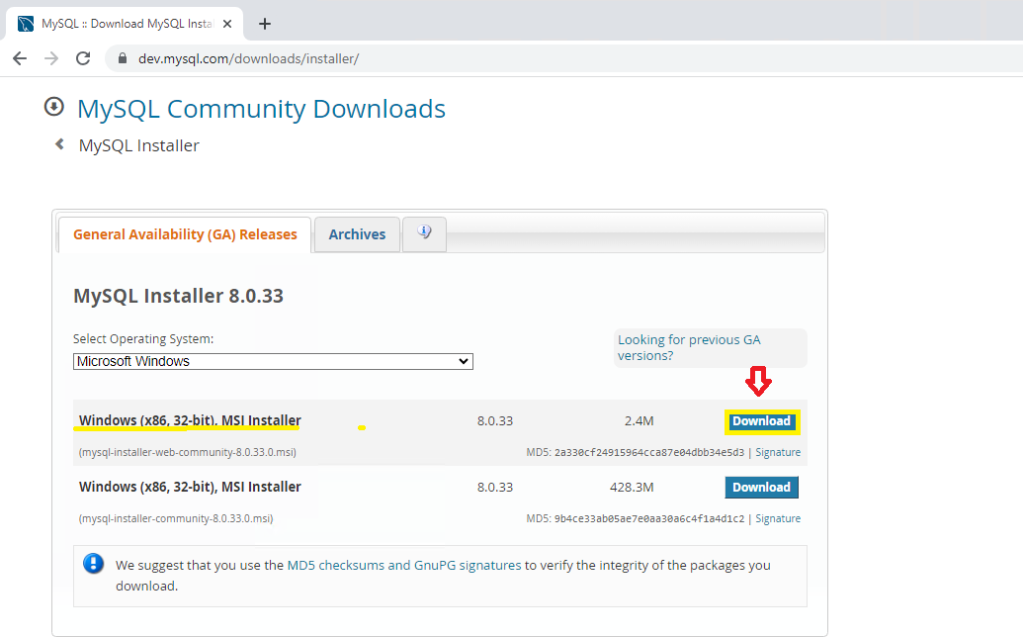This screenshot has height=637, width=1024.
Task: Close the MySQL Download tab
Action: 227,24
